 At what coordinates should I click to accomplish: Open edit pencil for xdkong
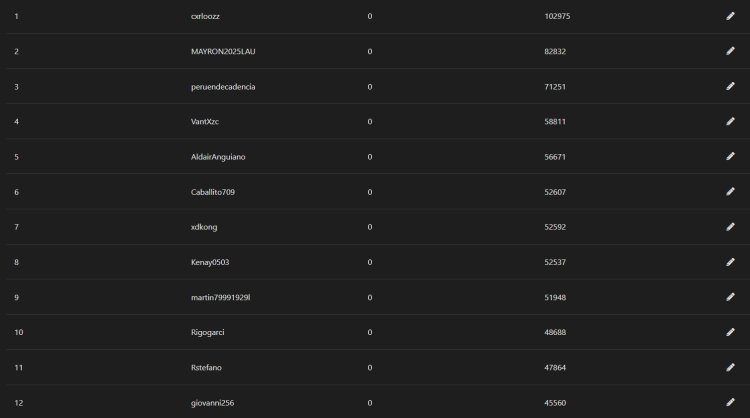click(730, 227)
